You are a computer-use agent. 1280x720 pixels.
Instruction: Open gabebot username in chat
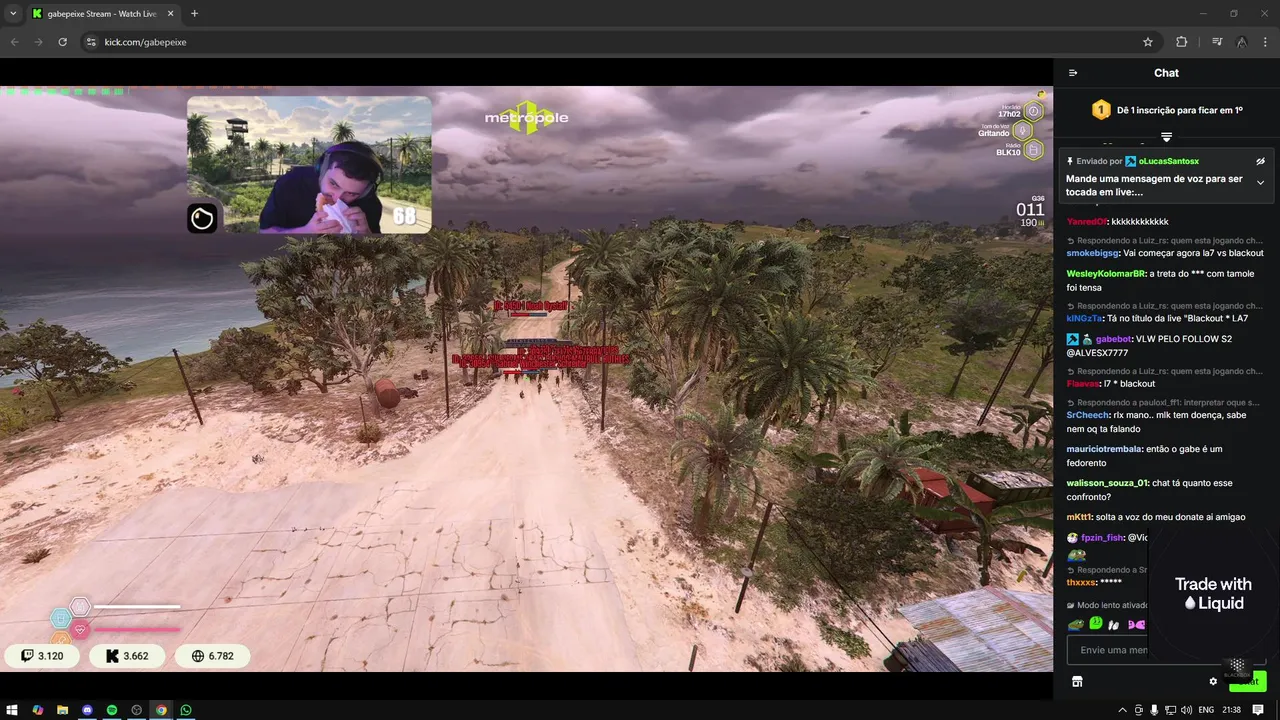click(x=1113, y=339)
